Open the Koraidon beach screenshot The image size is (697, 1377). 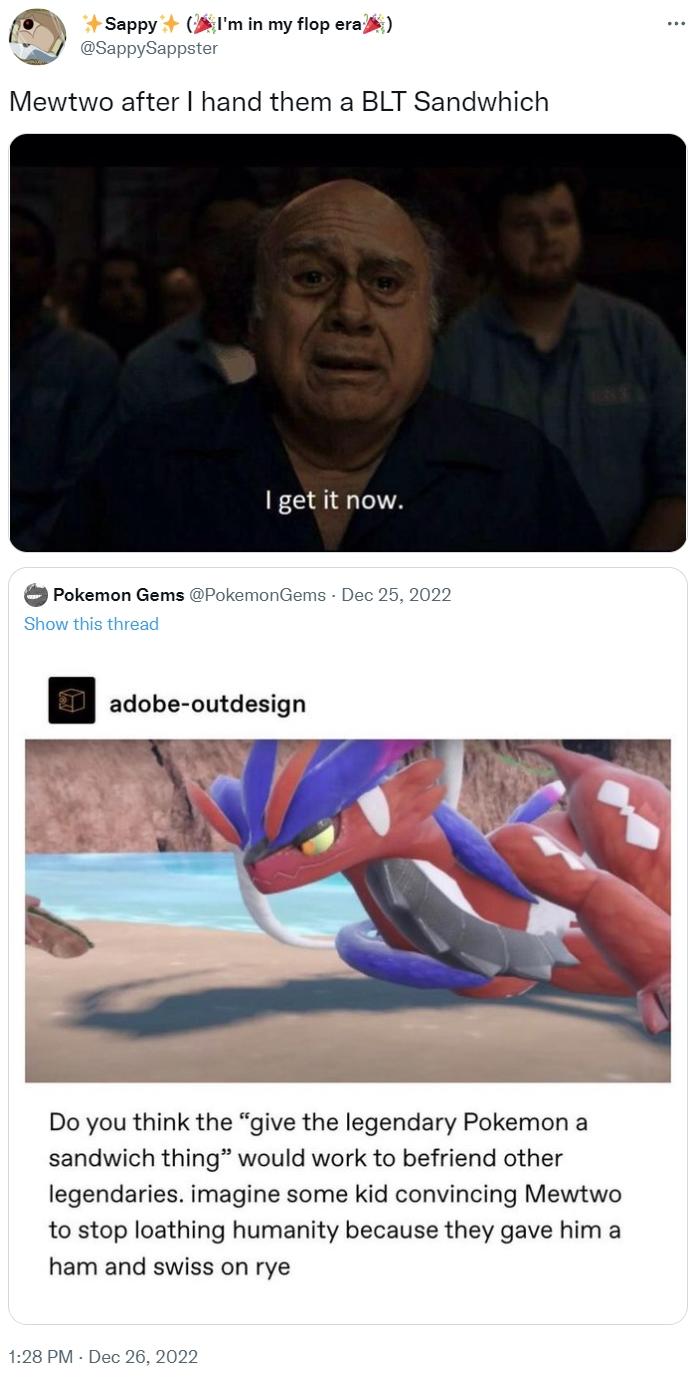pos(348,911)
